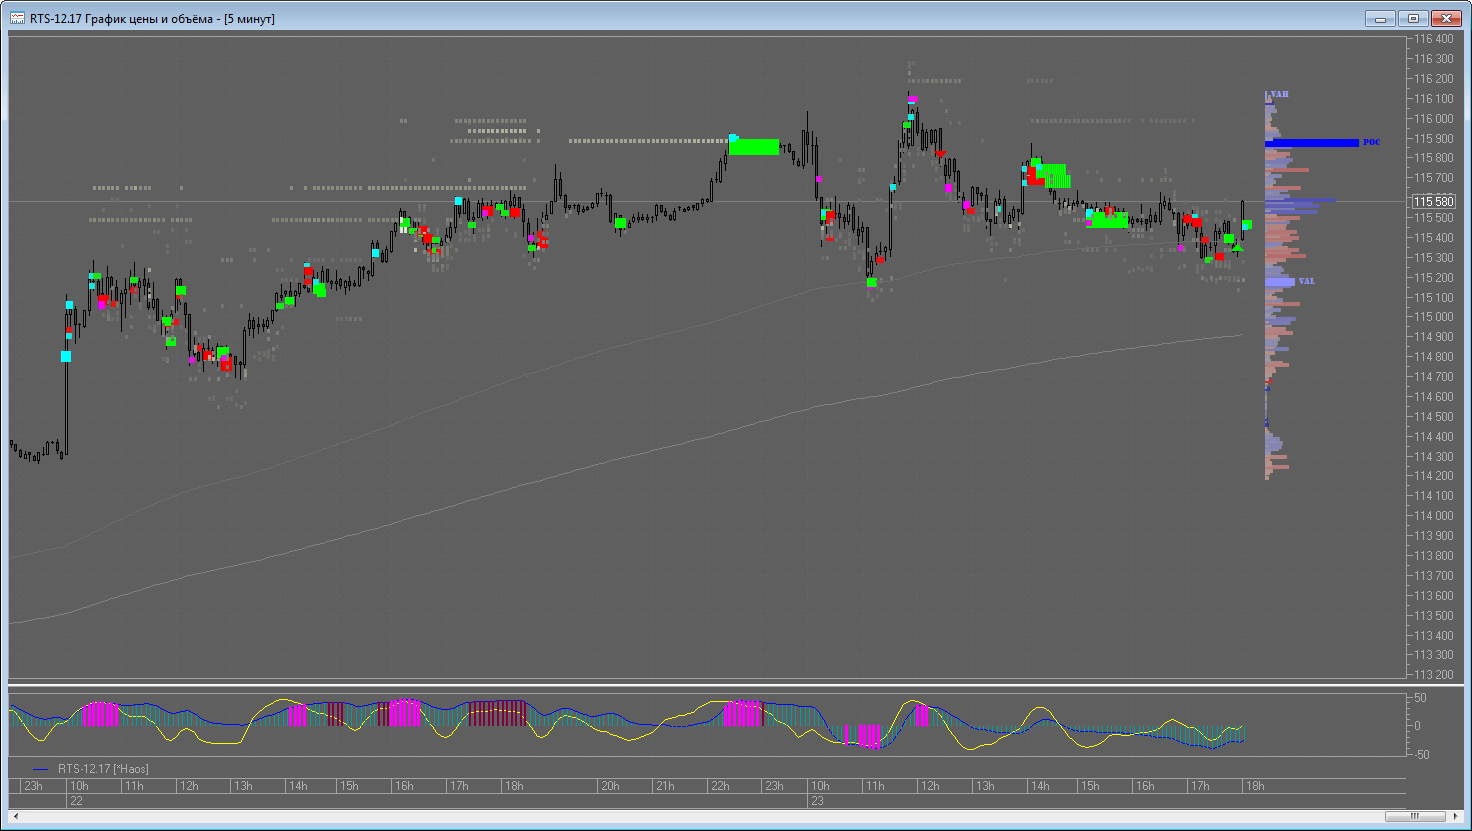Click the date 23 on time axis

tap(817, 801)
